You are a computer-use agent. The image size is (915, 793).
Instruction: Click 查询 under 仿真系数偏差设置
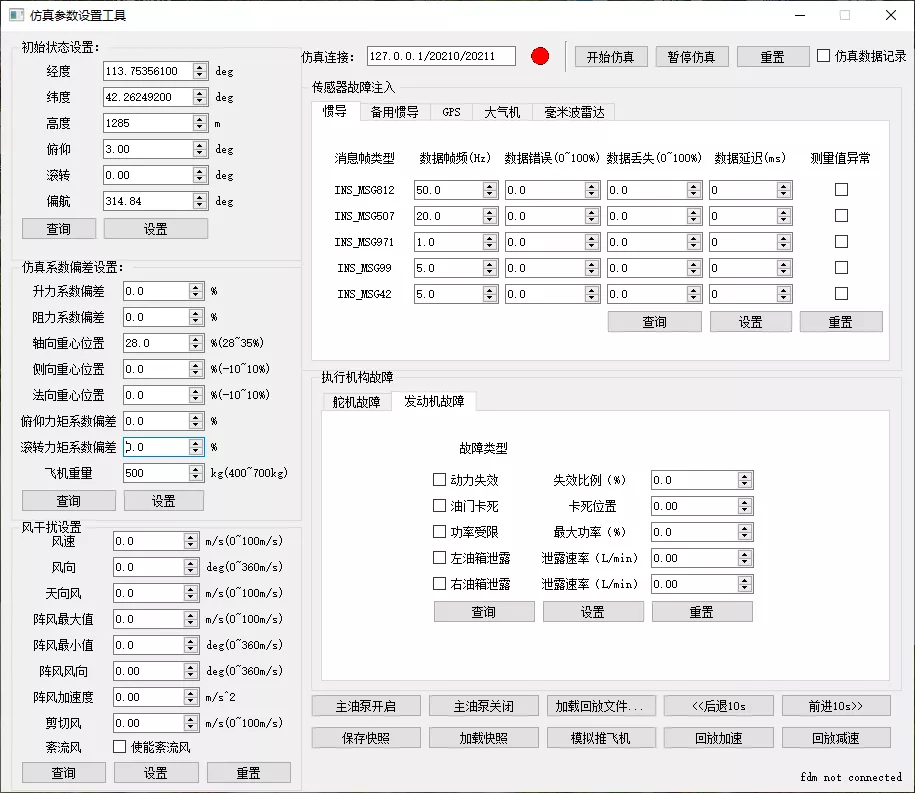[69, 501]
